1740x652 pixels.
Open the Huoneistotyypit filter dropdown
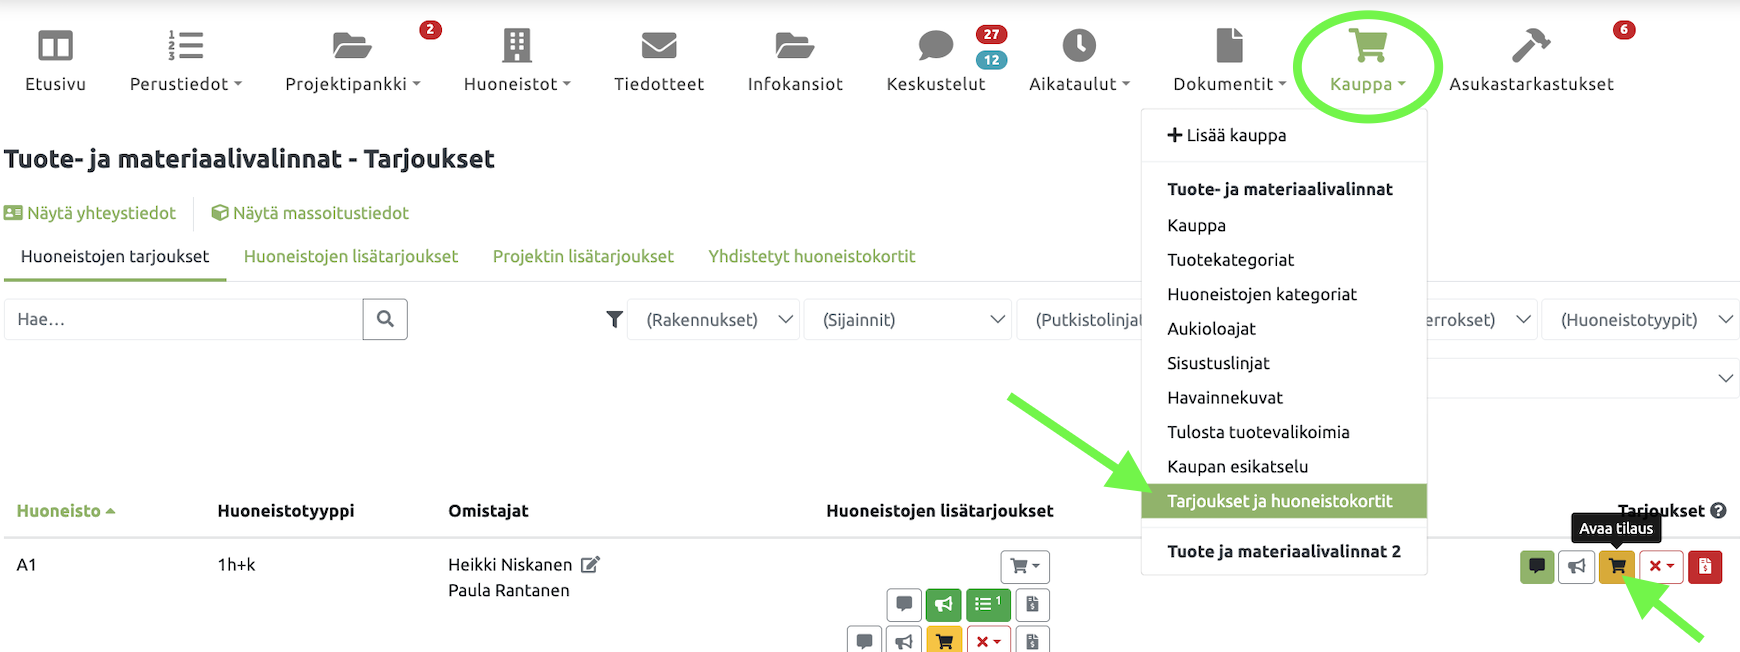(x=1640, y=320)
